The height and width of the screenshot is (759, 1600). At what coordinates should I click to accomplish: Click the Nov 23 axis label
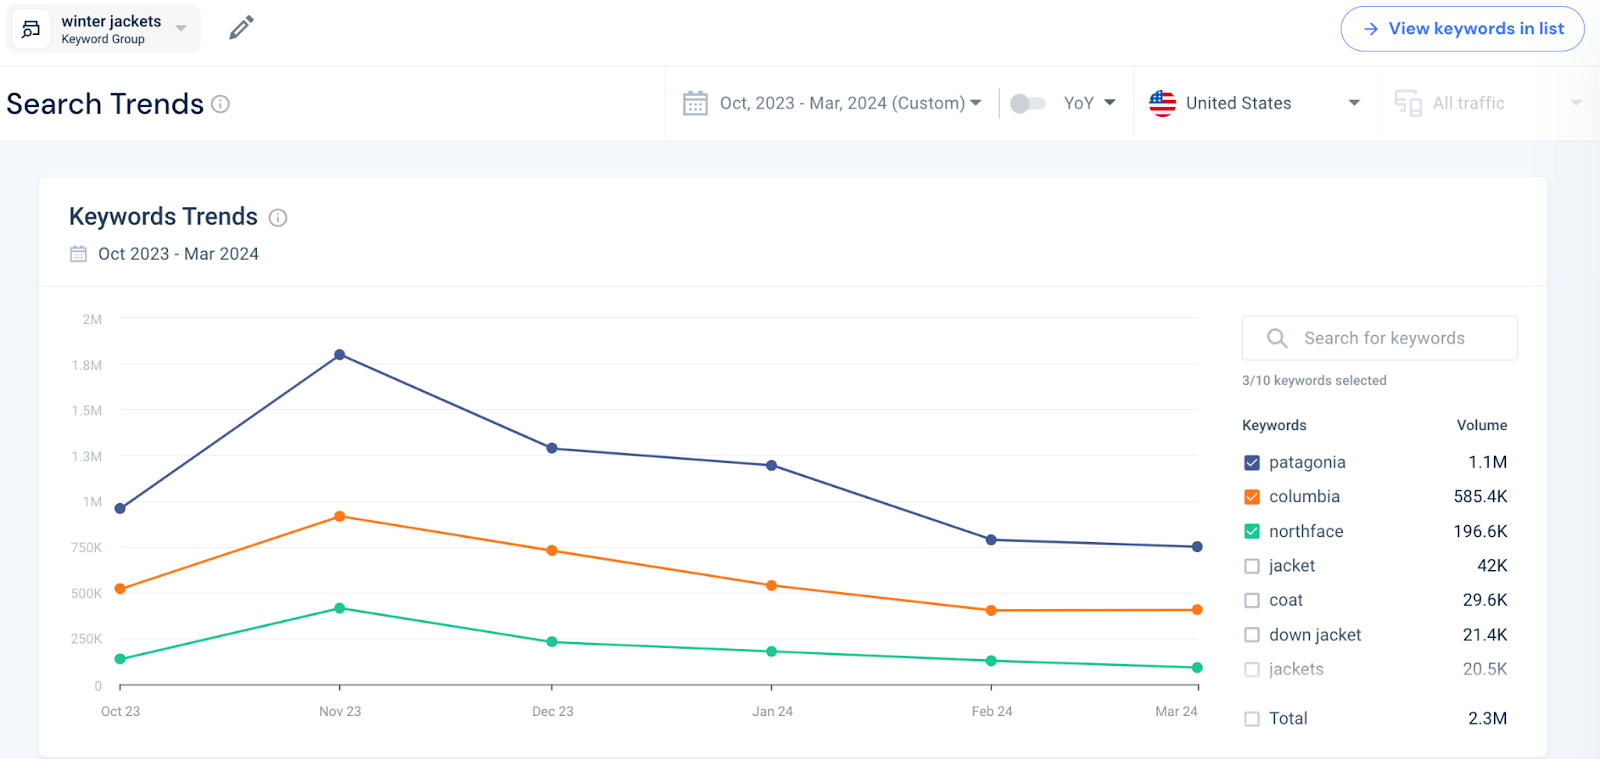pyautogui.click(x=340, y=712)
